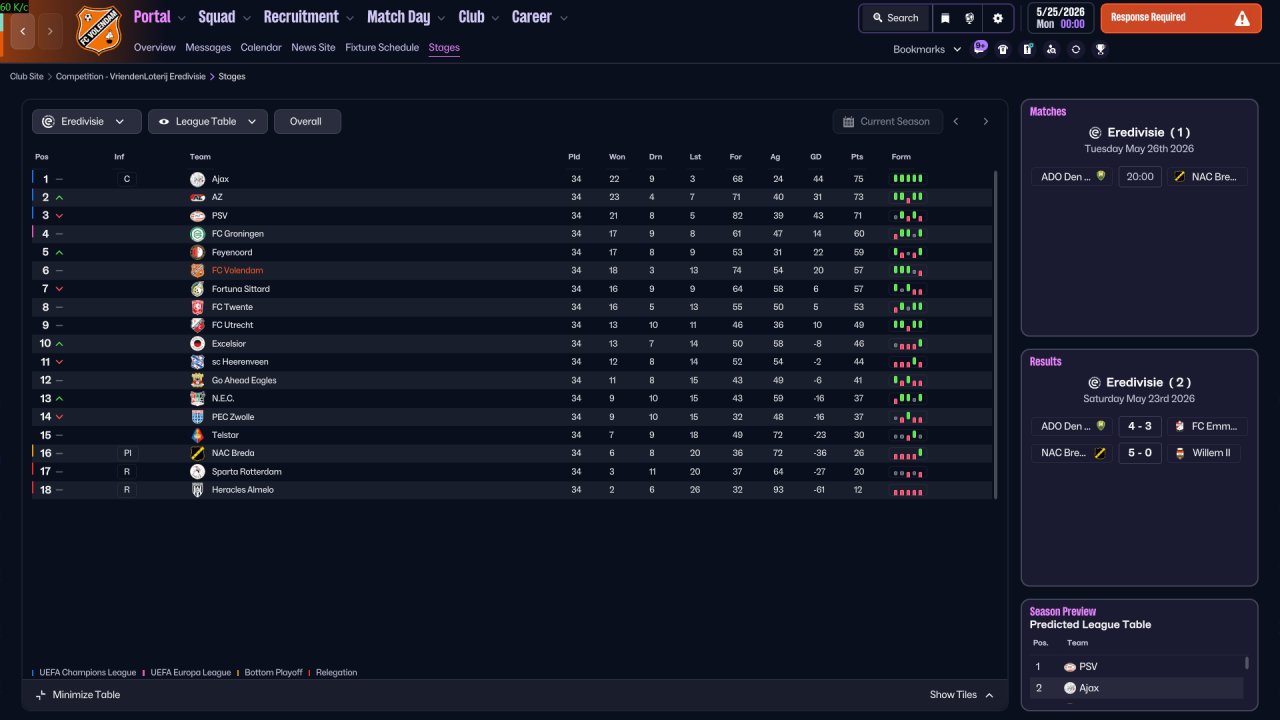Open settings with the gear icon
This screenshot has height=720, width=1280.
coord(998,18)
